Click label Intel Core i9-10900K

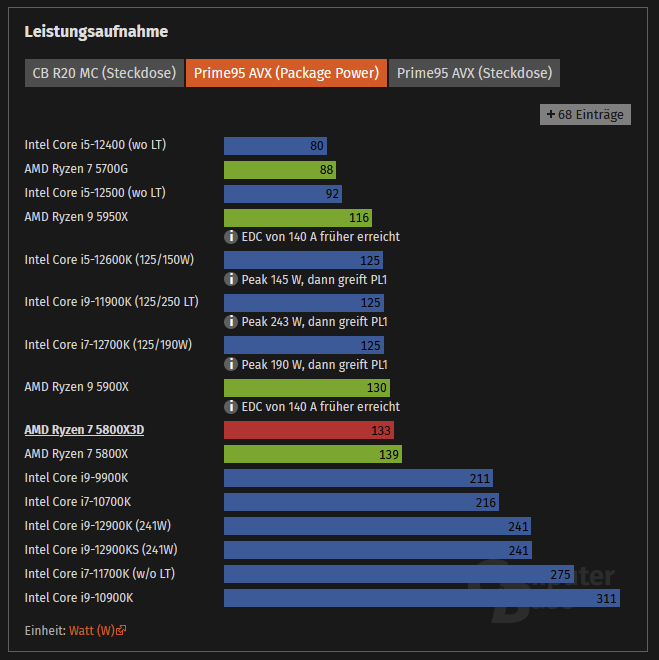pyautogui.click(x=79, y=598)
